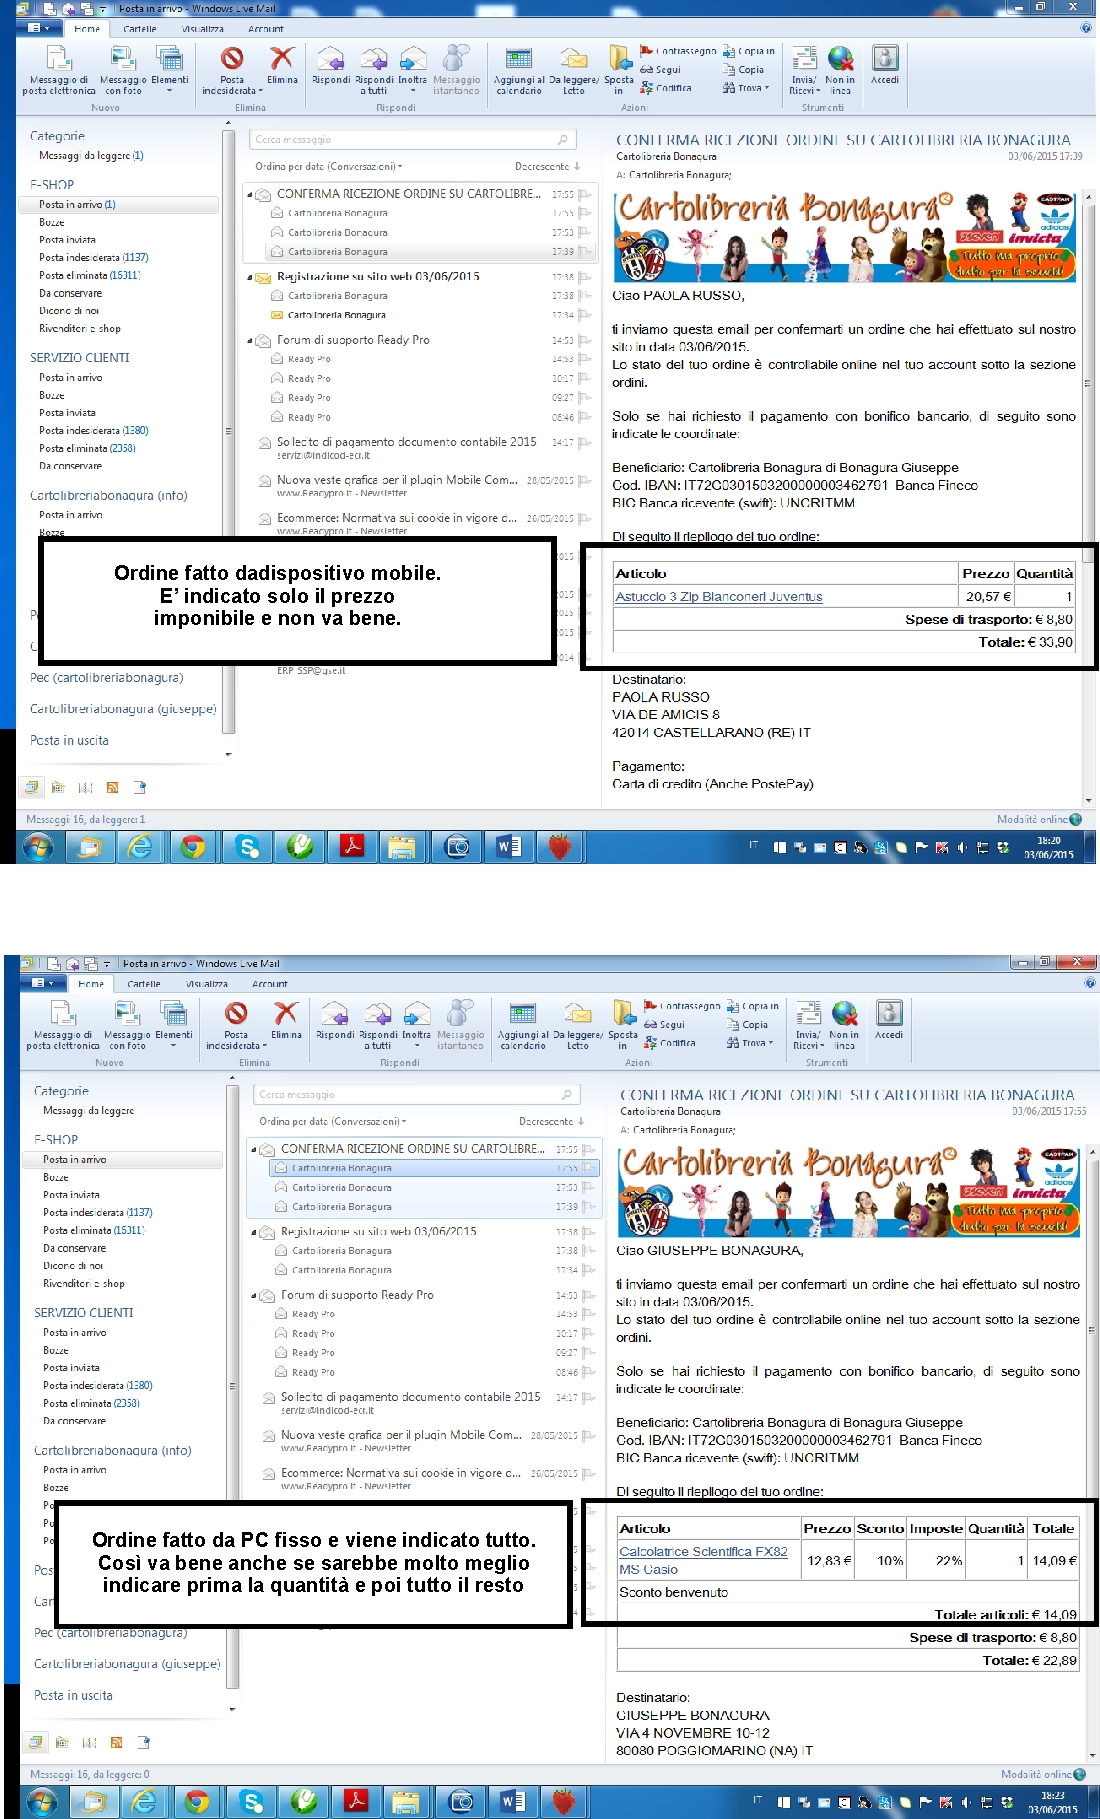1100x1819 pixels.
Task: Click 'Contrassegna' button in upper window ribbon
Action: 678,51
